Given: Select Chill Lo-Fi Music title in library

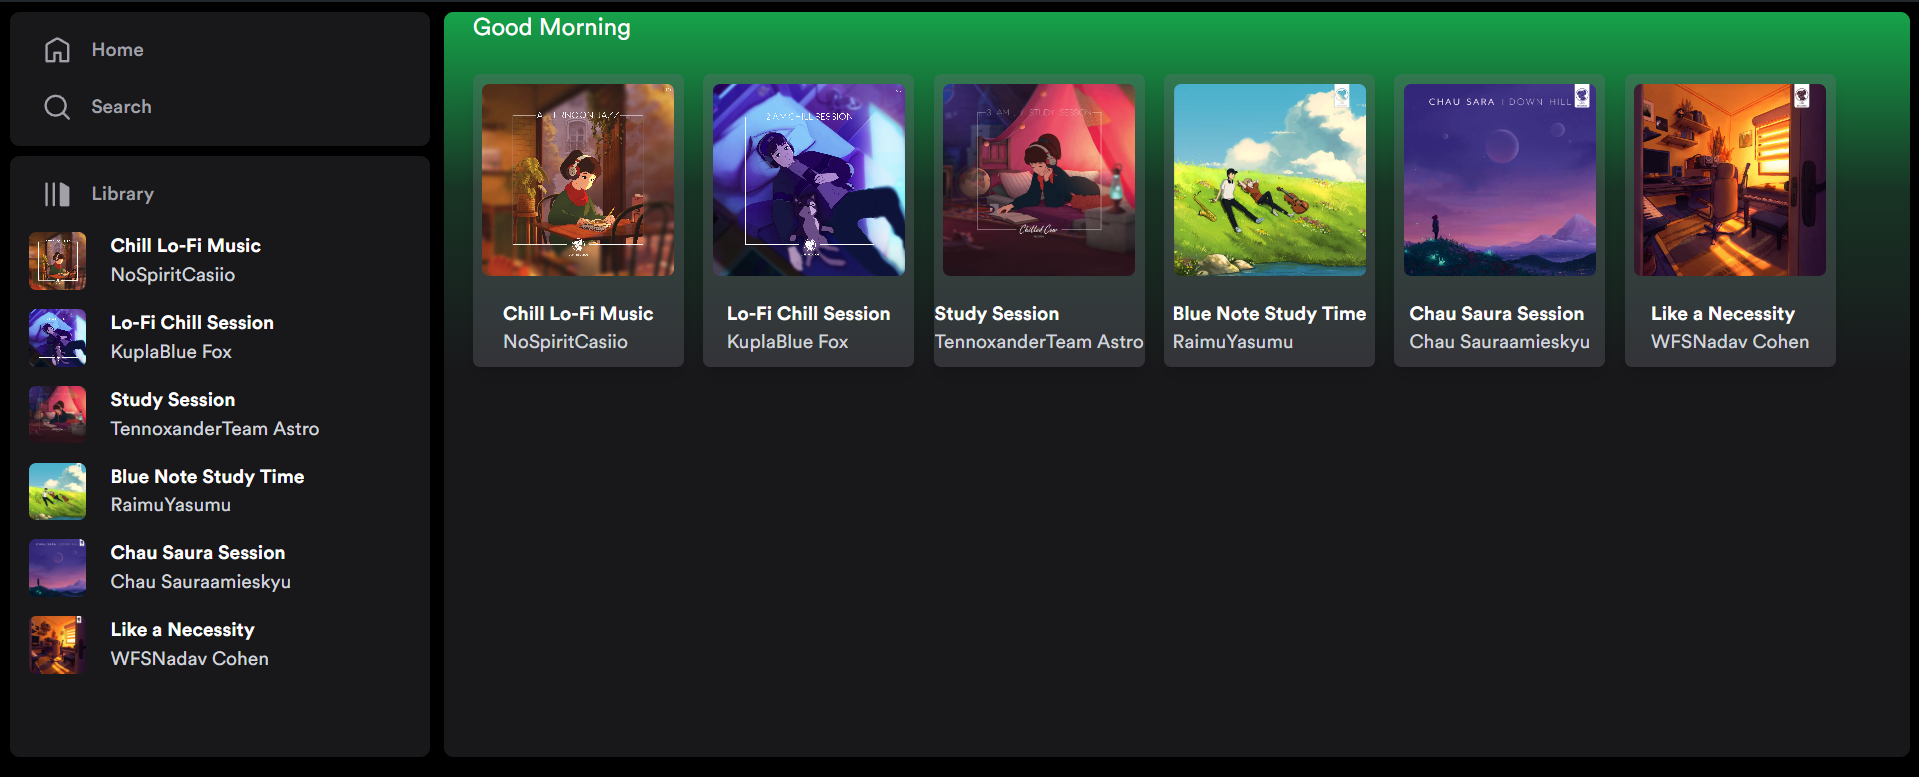Looking at the screenshot, I should pyautogui.click(x=185, y=246).
